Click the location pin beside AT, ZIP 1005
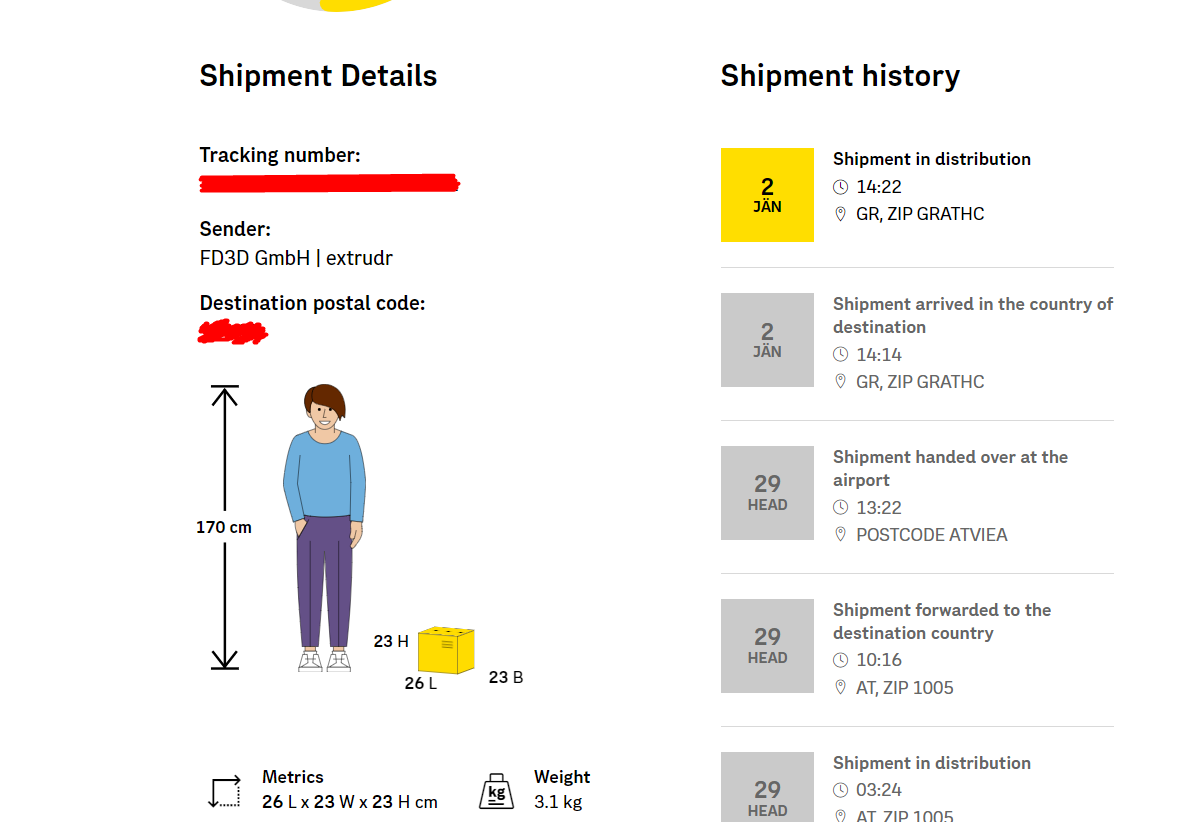The image size is (1200, 822). (x=840, y=688)
